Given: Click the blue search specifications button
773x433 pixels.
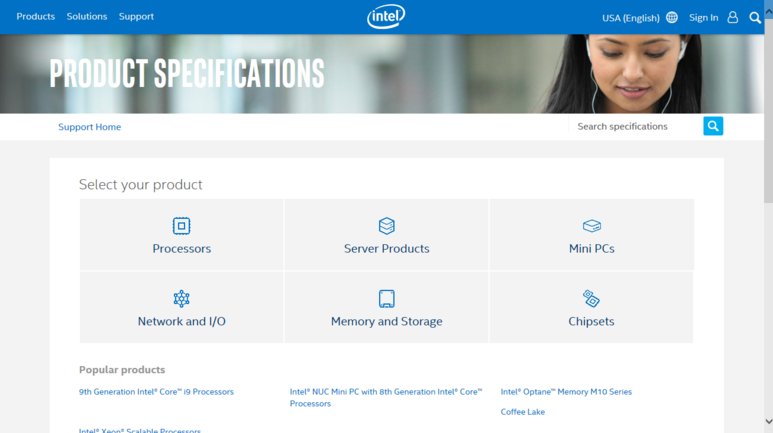Looking at the screenshot, I should [713, 126].
